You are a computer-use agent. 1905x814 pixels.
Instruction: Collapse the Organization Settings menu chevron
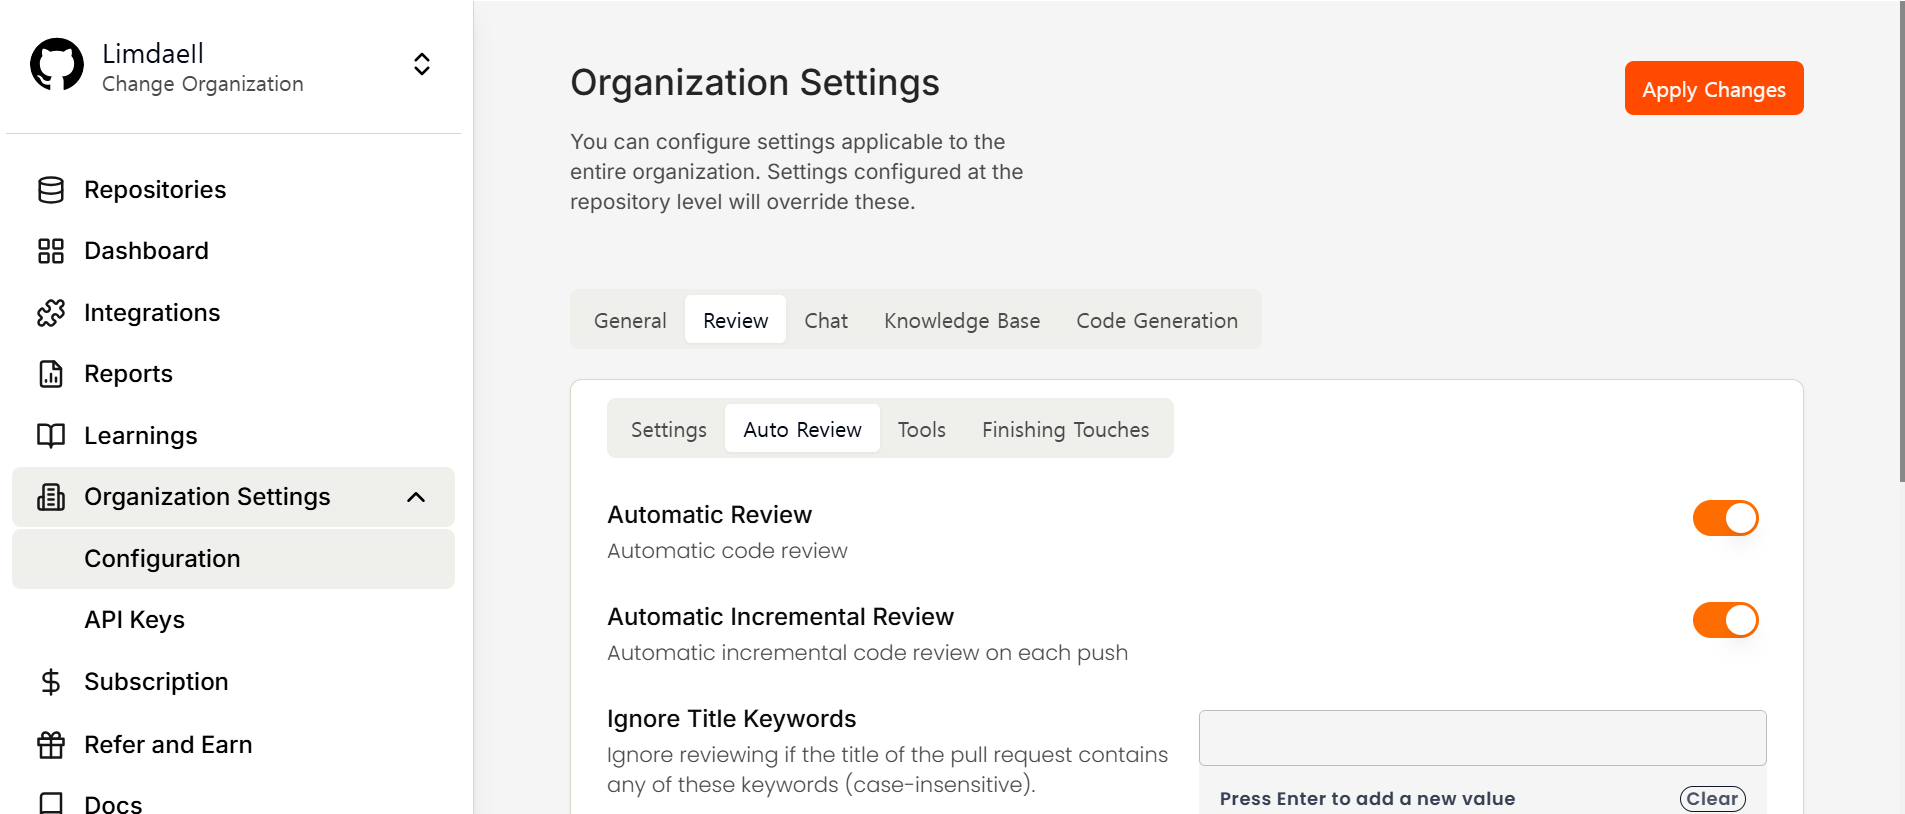416,497
